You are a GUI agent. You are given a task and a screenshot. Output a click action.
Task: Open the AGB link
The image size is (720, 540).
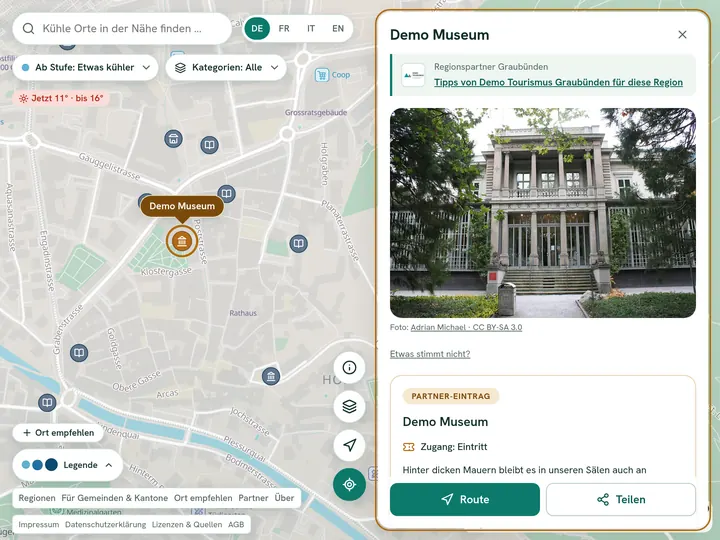236,524
